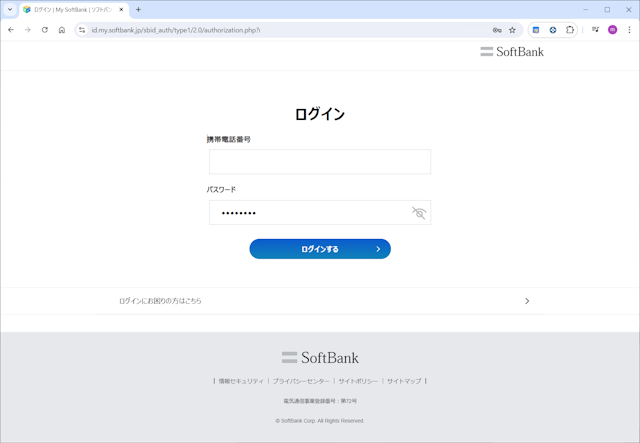Open the purple profile avatar
The width and height of the screenshot is (640, 443).
pyautogui.click(x=612, y=30)
